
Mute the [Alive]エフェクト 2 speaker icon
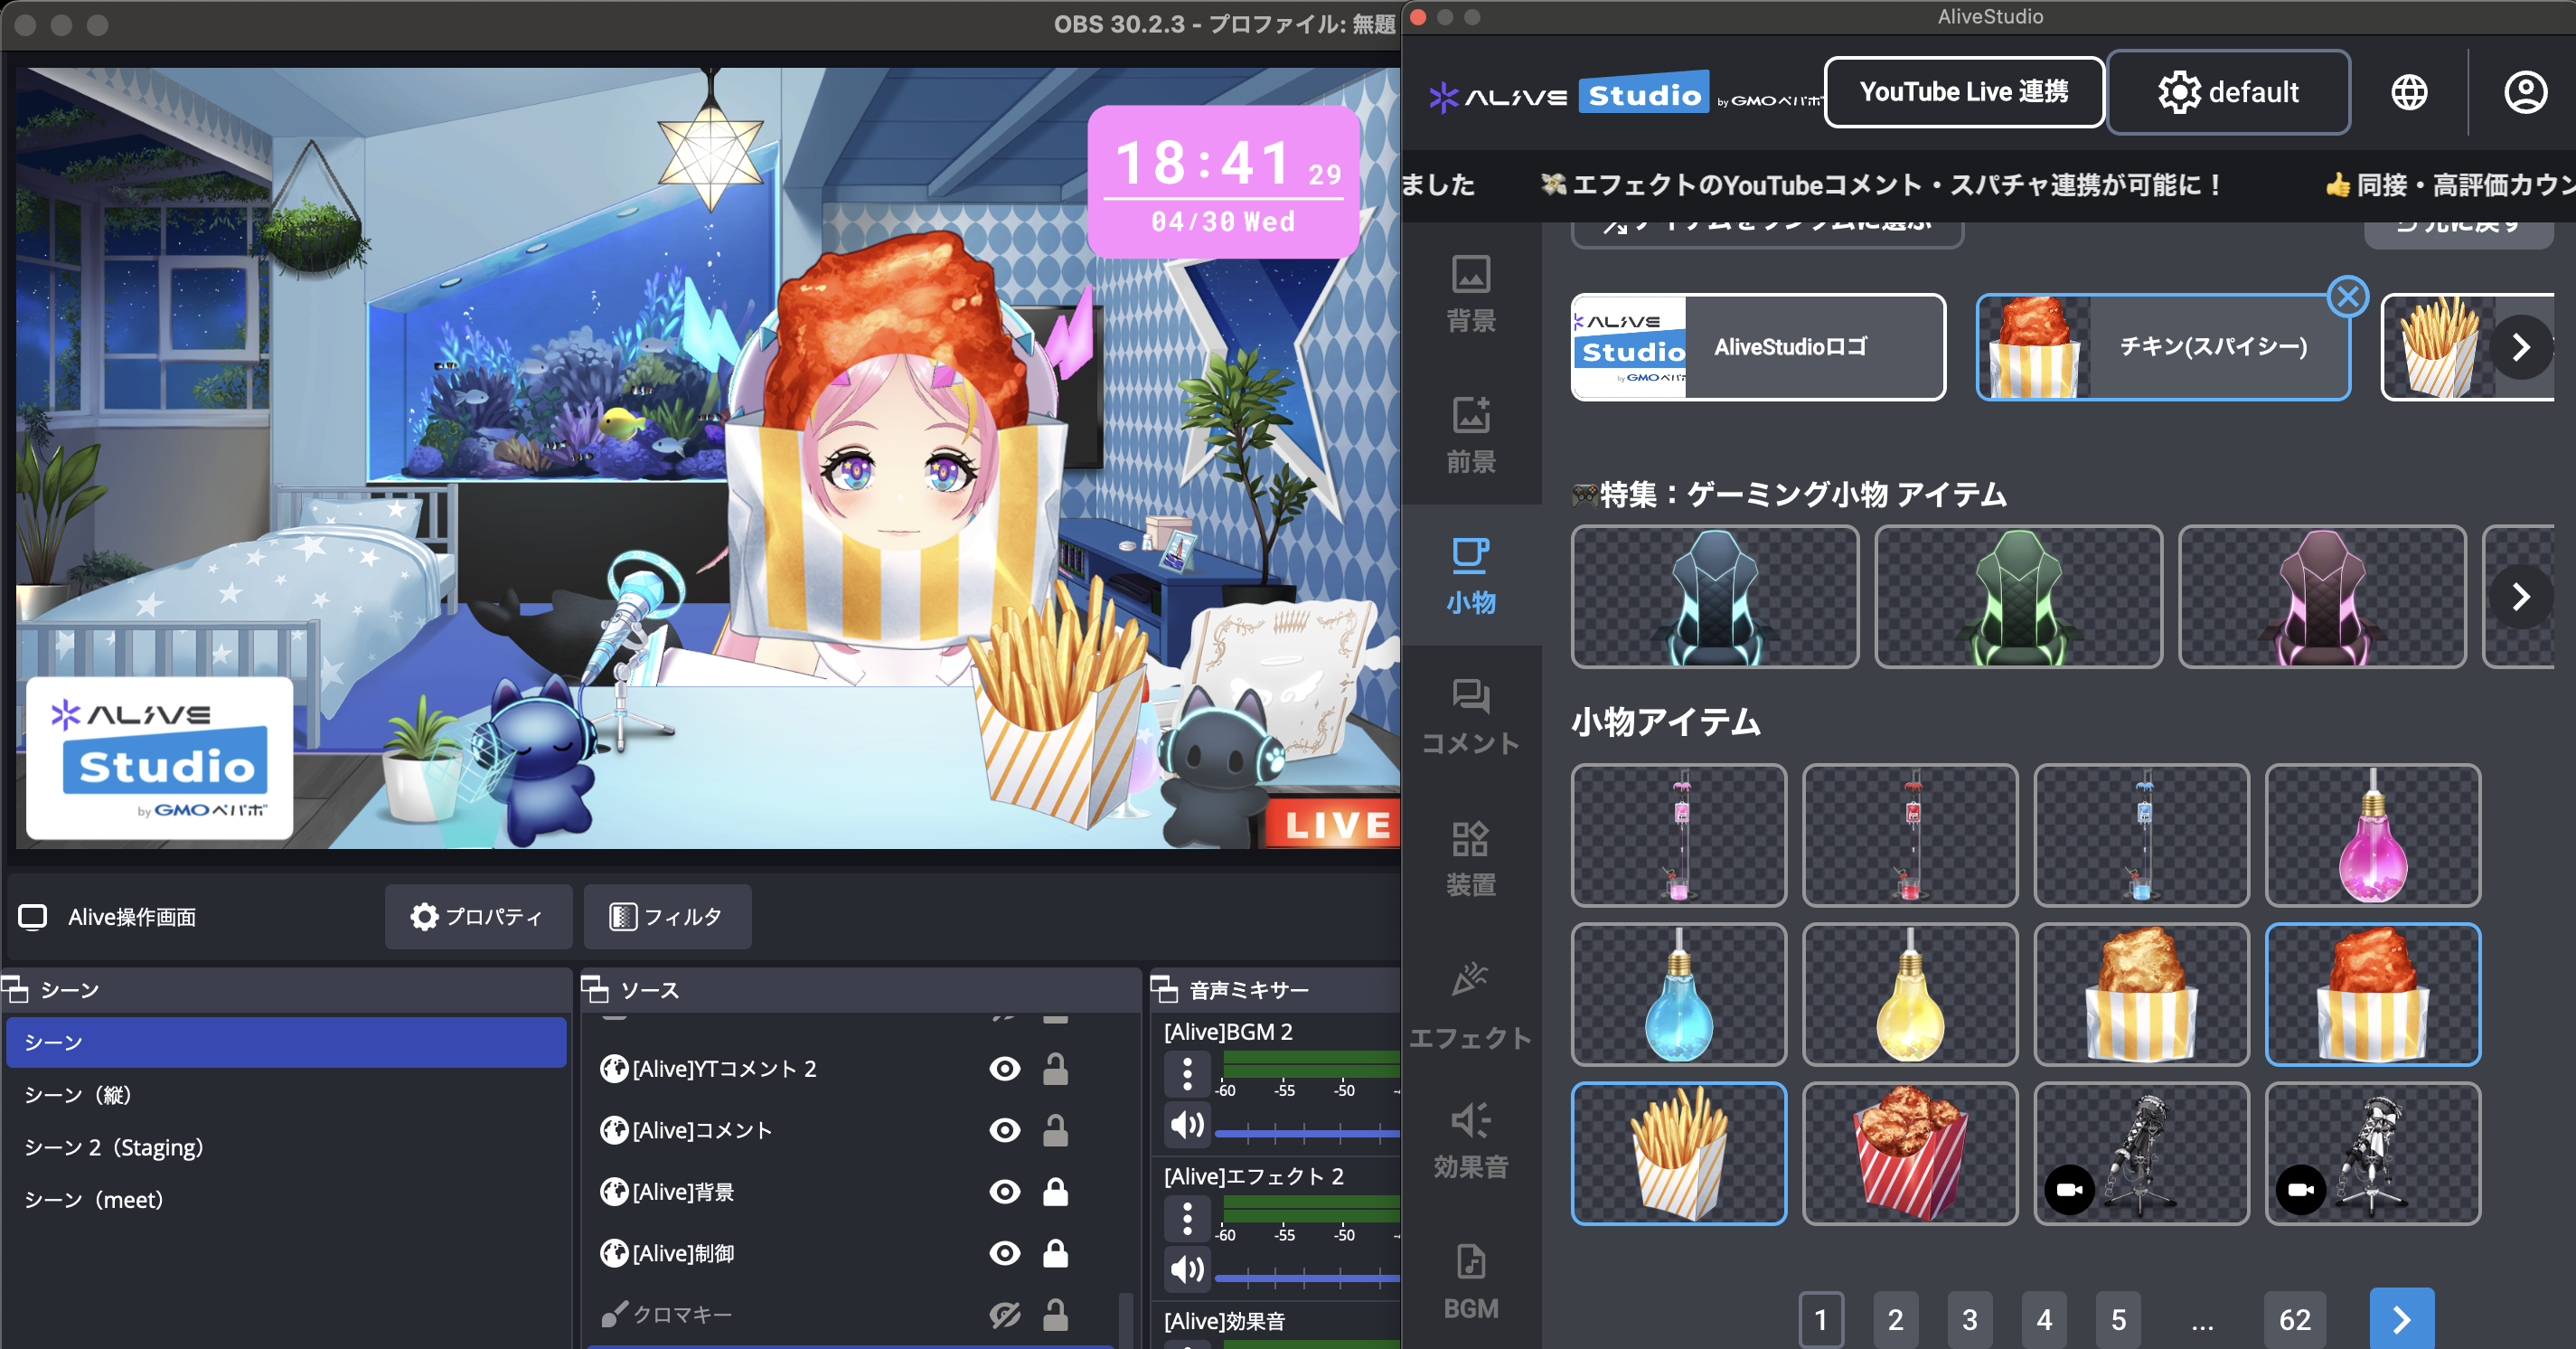pyautogui.click(x=1187, y=1269)
